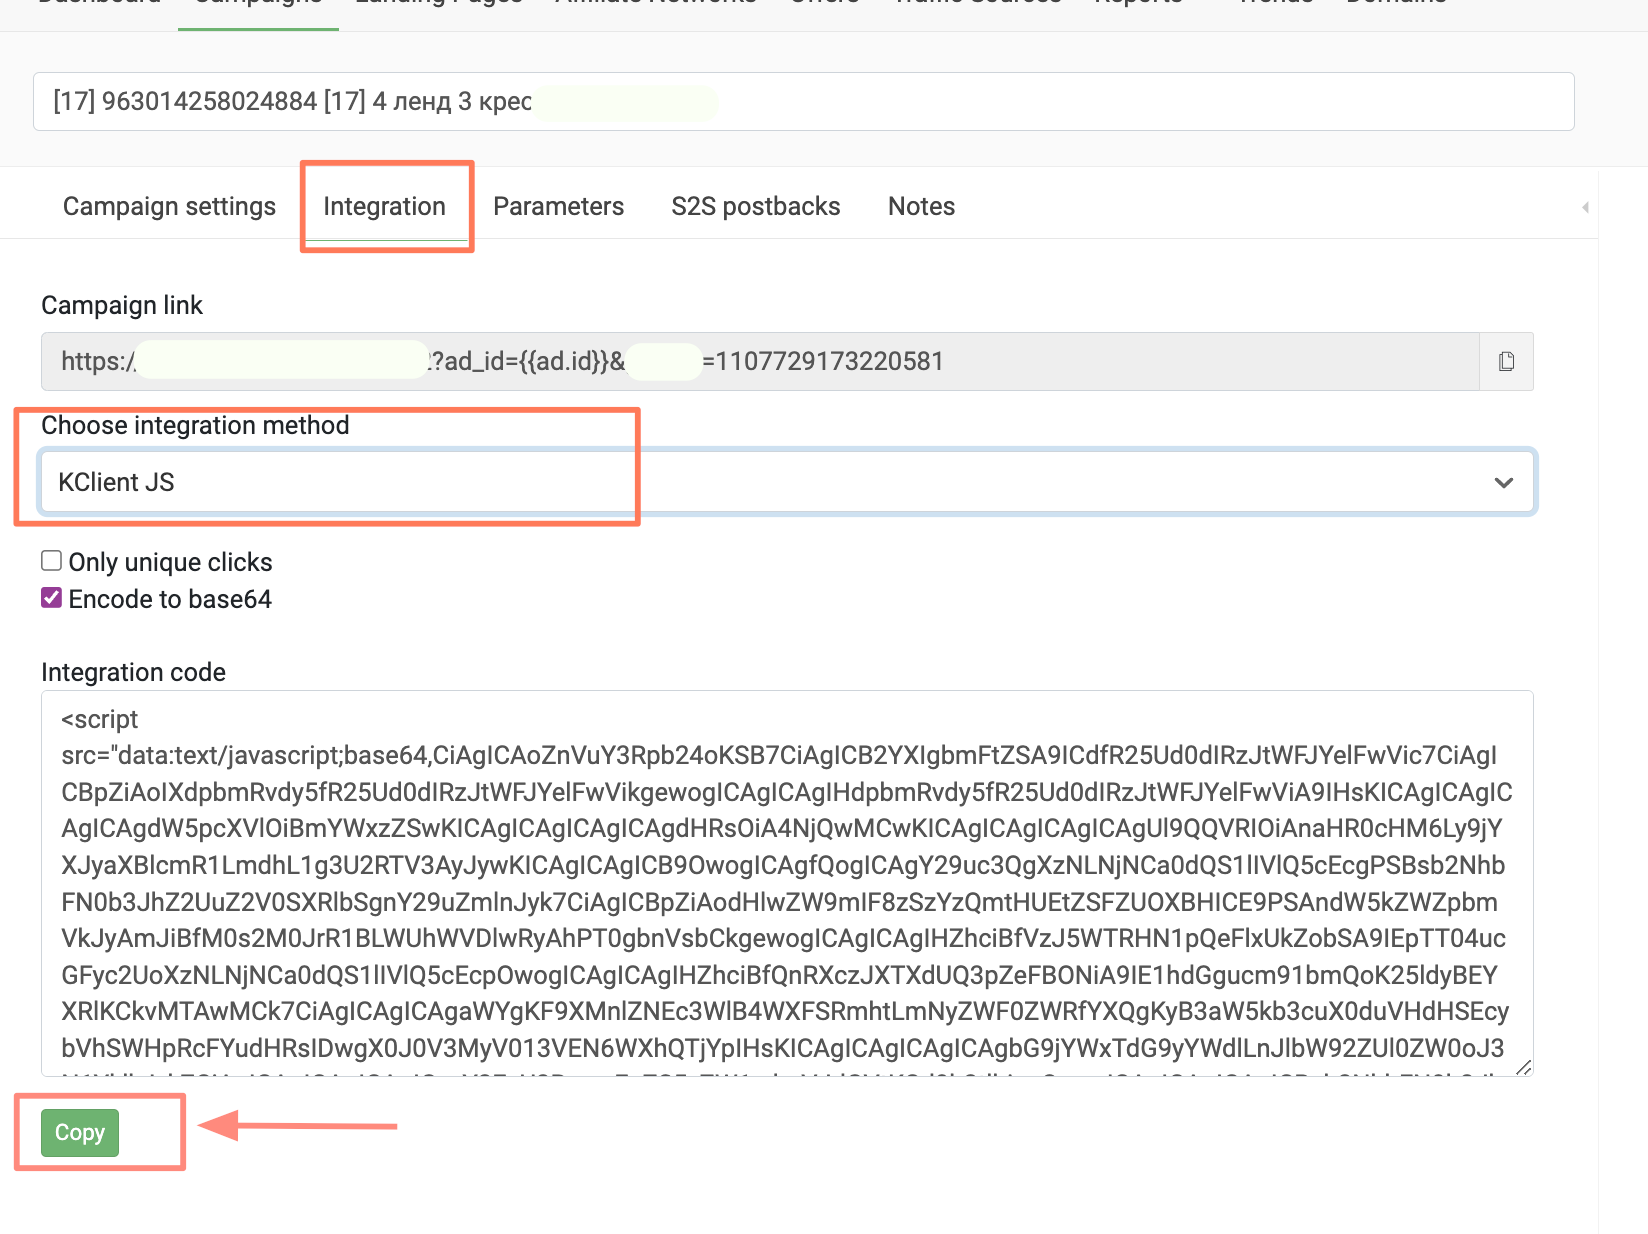The image size is (1648, 1234).
Task: Click the textarea resize handle corner
Action: [1523, 1067]
